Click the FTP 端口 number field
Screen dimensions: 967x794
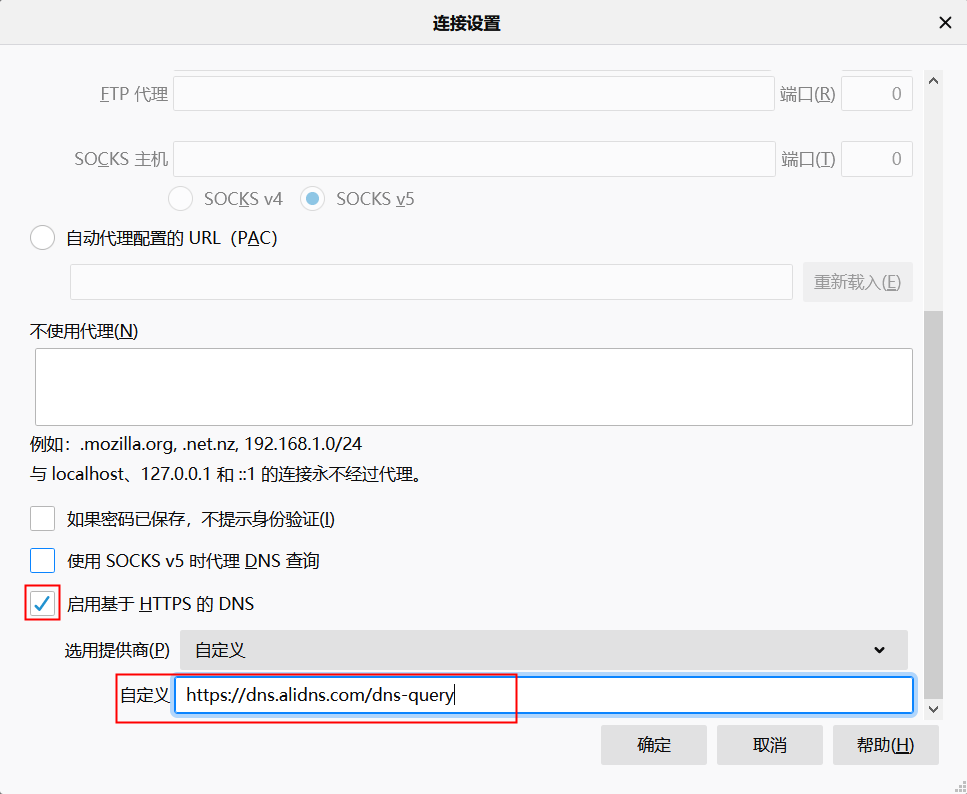(x=876, y=94)
